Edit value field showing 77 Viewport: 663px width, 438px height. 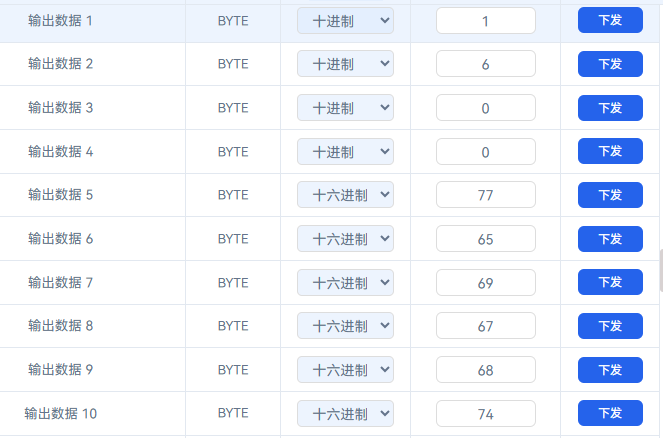(486, 195)
